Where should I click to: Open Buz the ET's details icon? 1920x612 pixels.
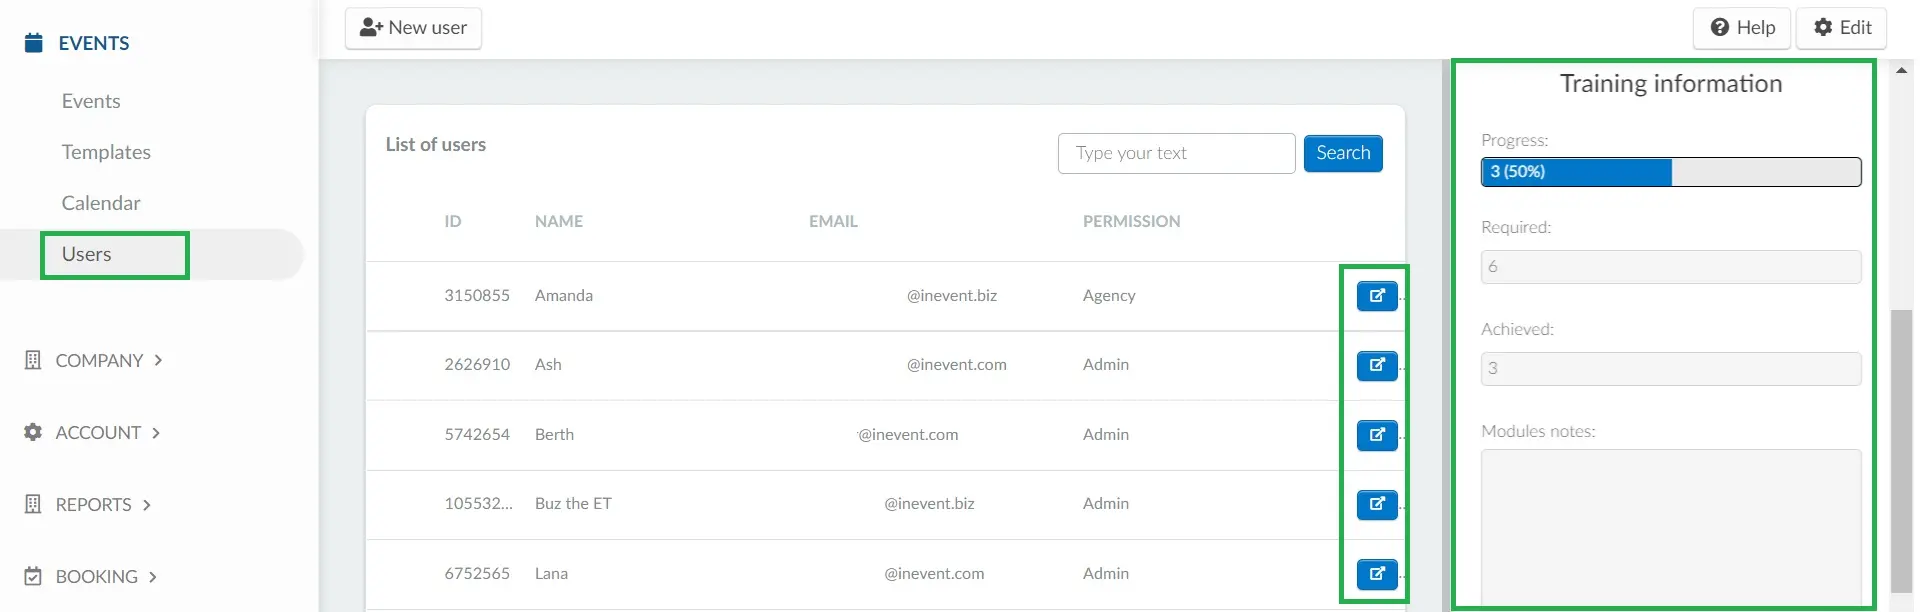[x=1376, y=504]
